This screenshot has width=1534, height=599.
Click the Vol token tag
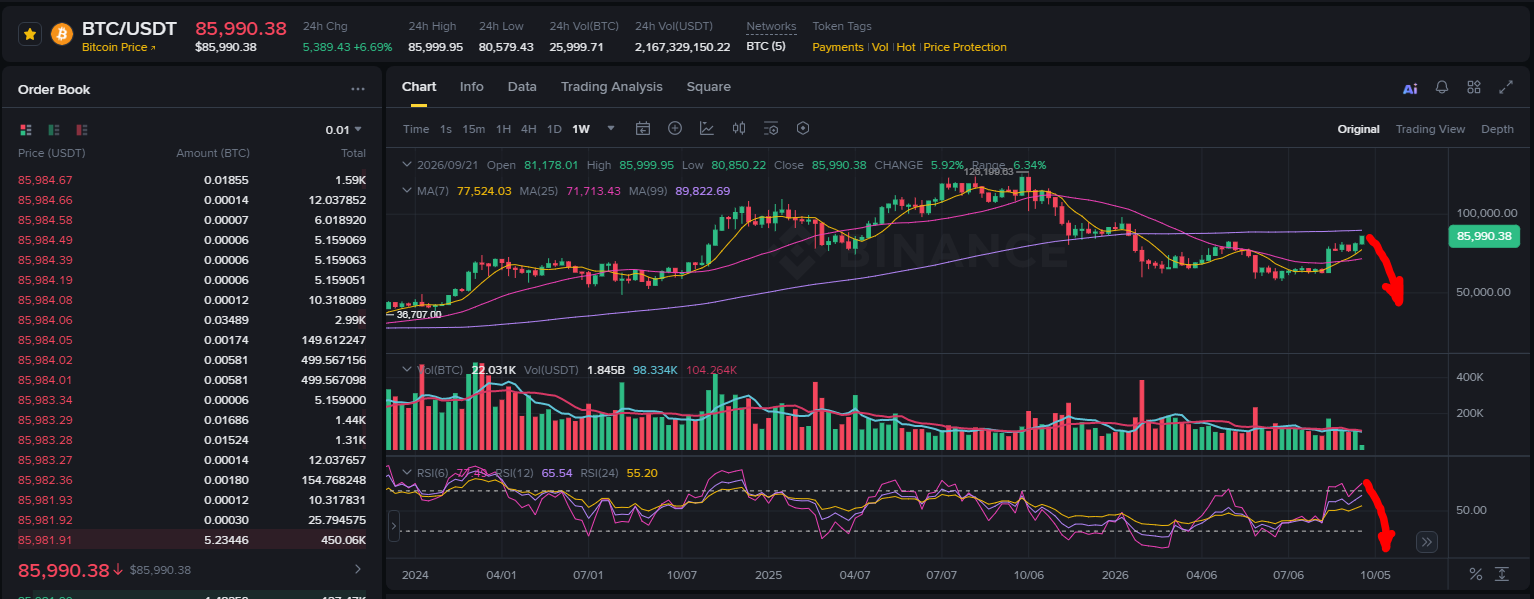880,47
